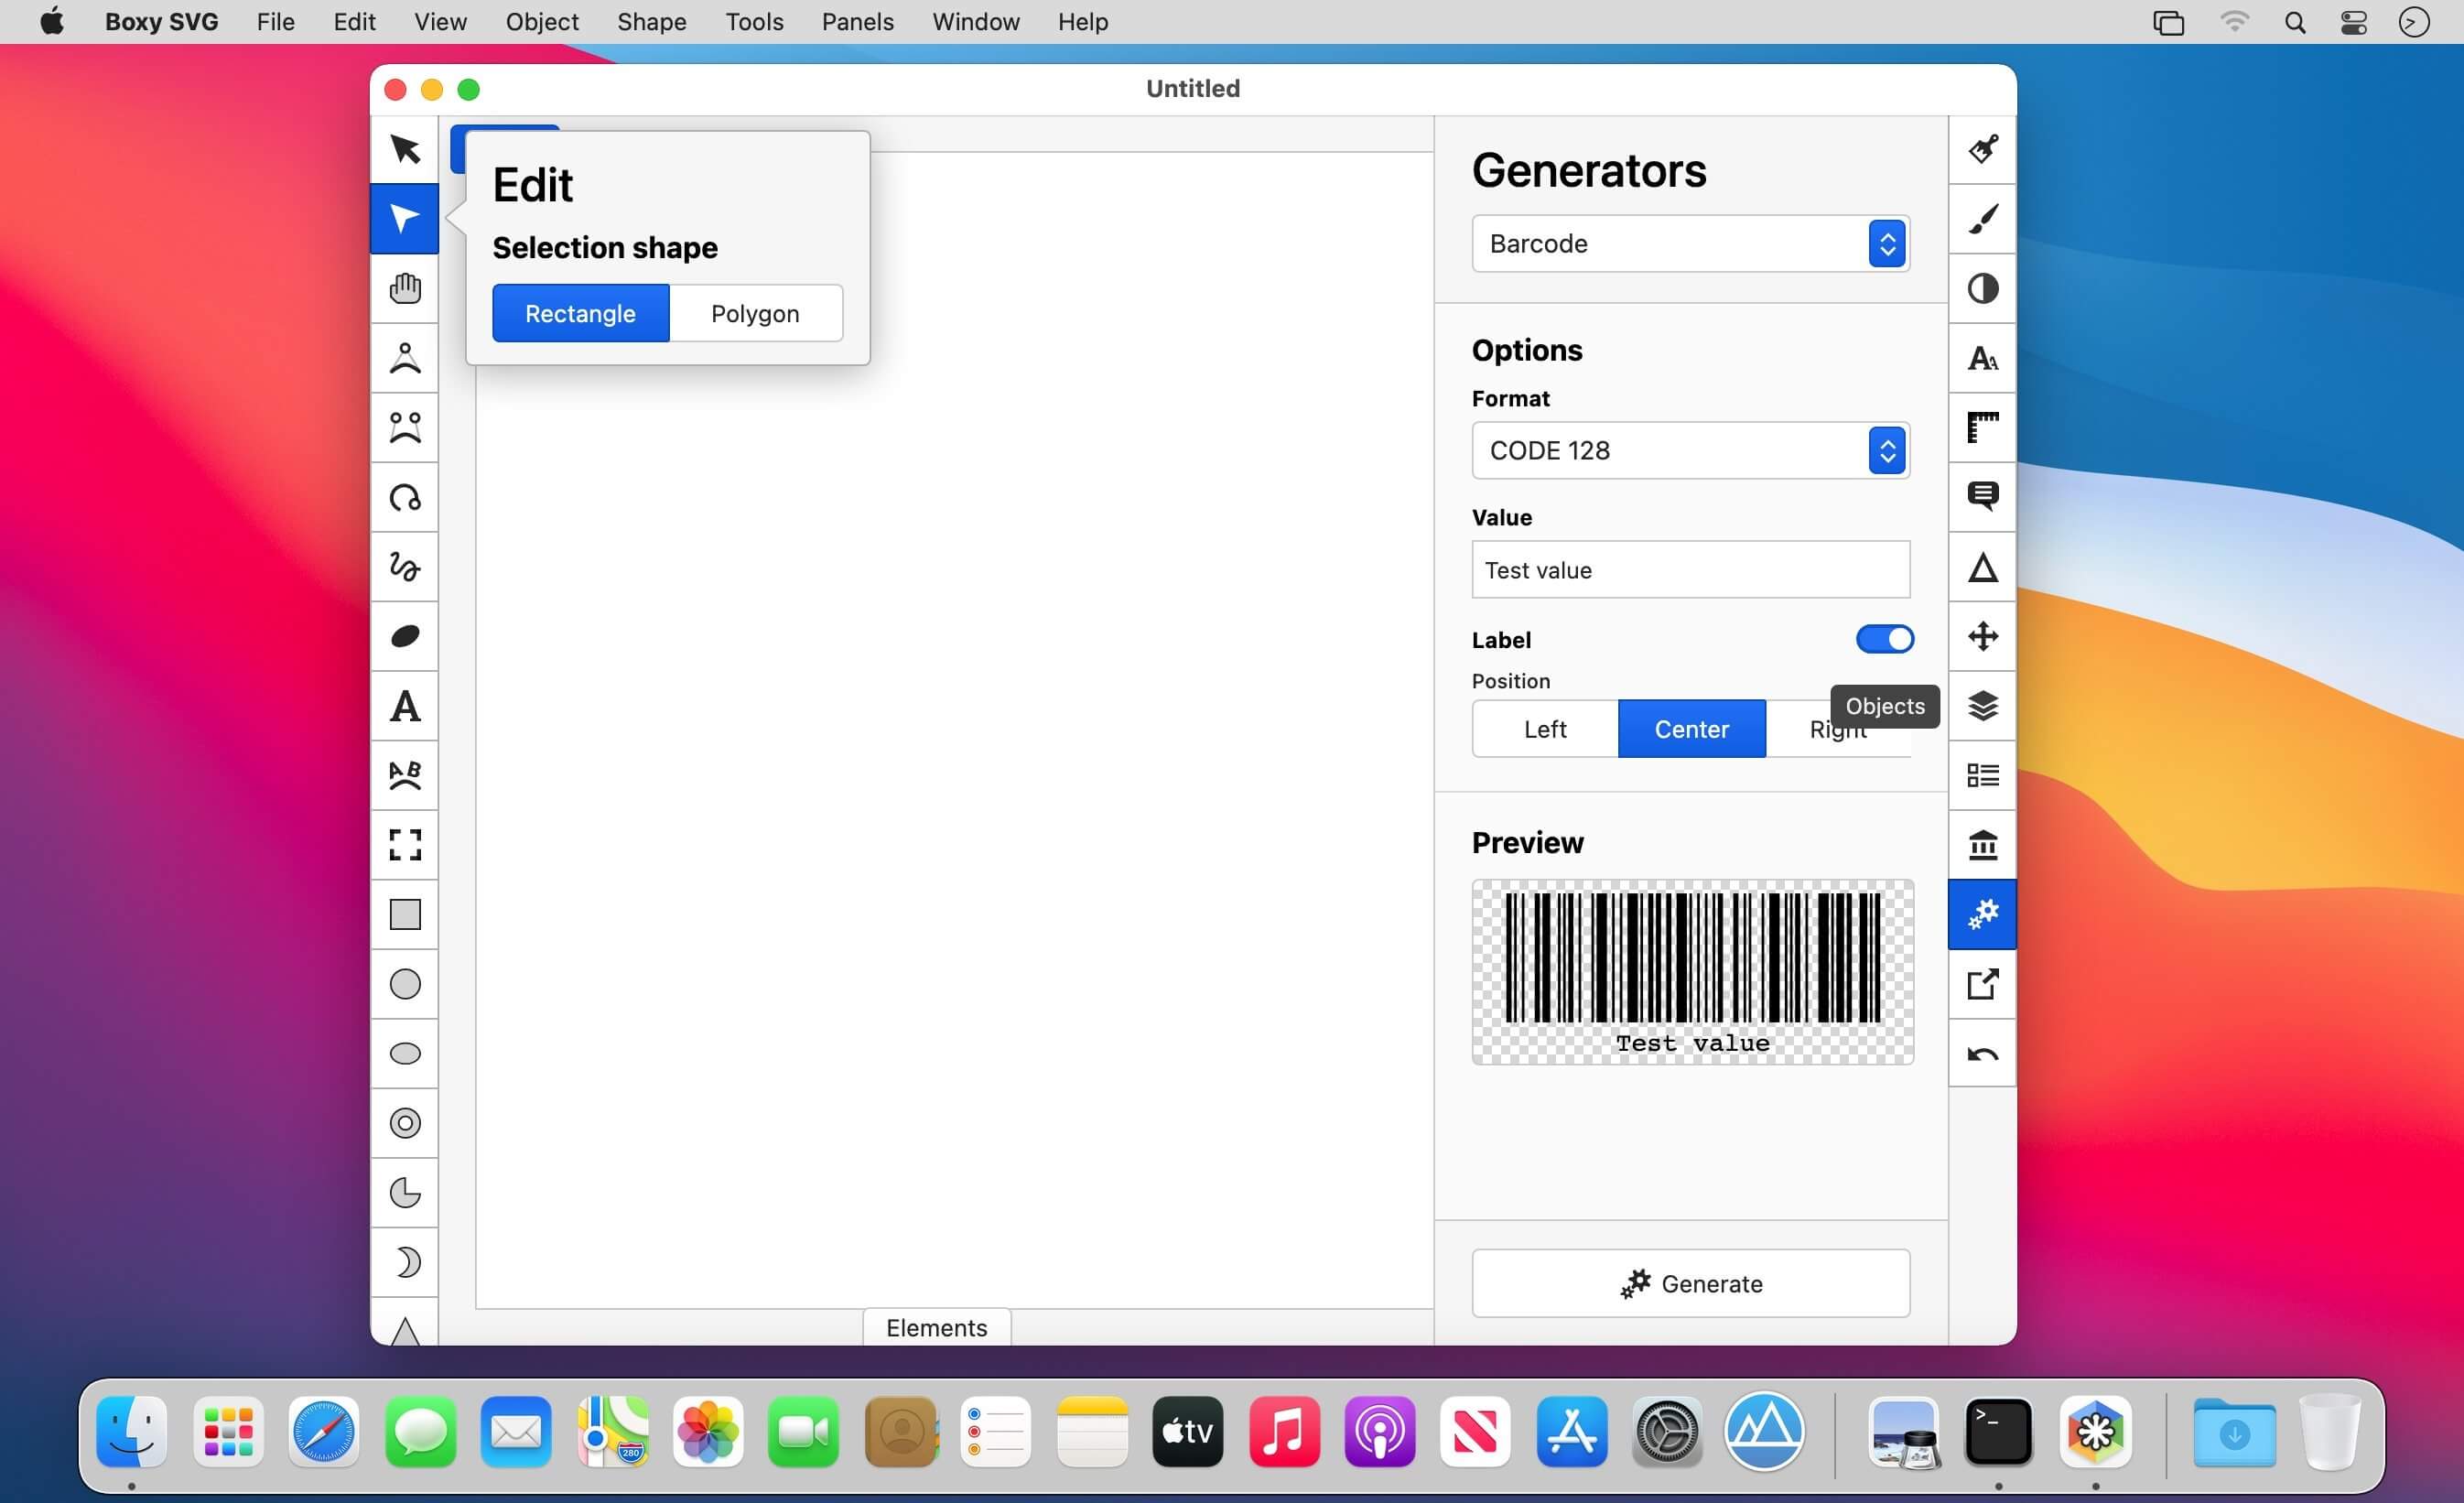Select Polygon selection shape
This screenshot has width=2464, height=1503.
click(x=753, y=313)
